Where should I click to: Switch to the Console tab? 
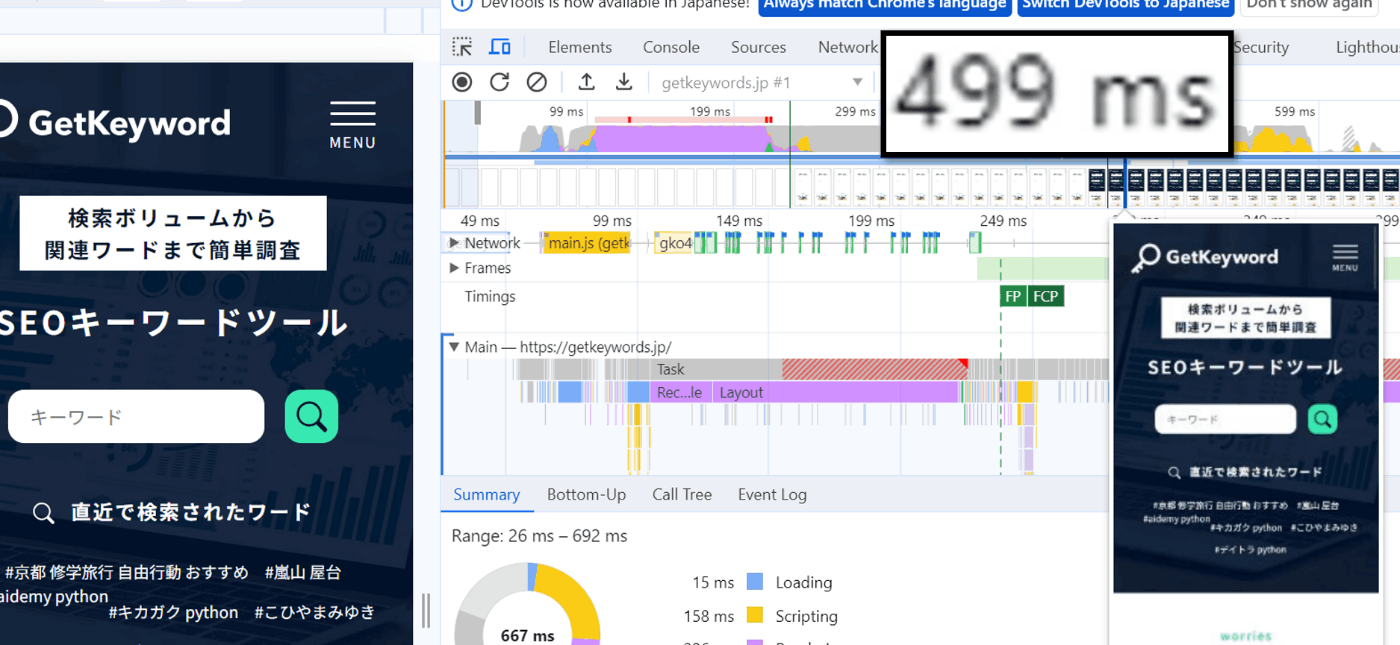[x=671, y=47]
